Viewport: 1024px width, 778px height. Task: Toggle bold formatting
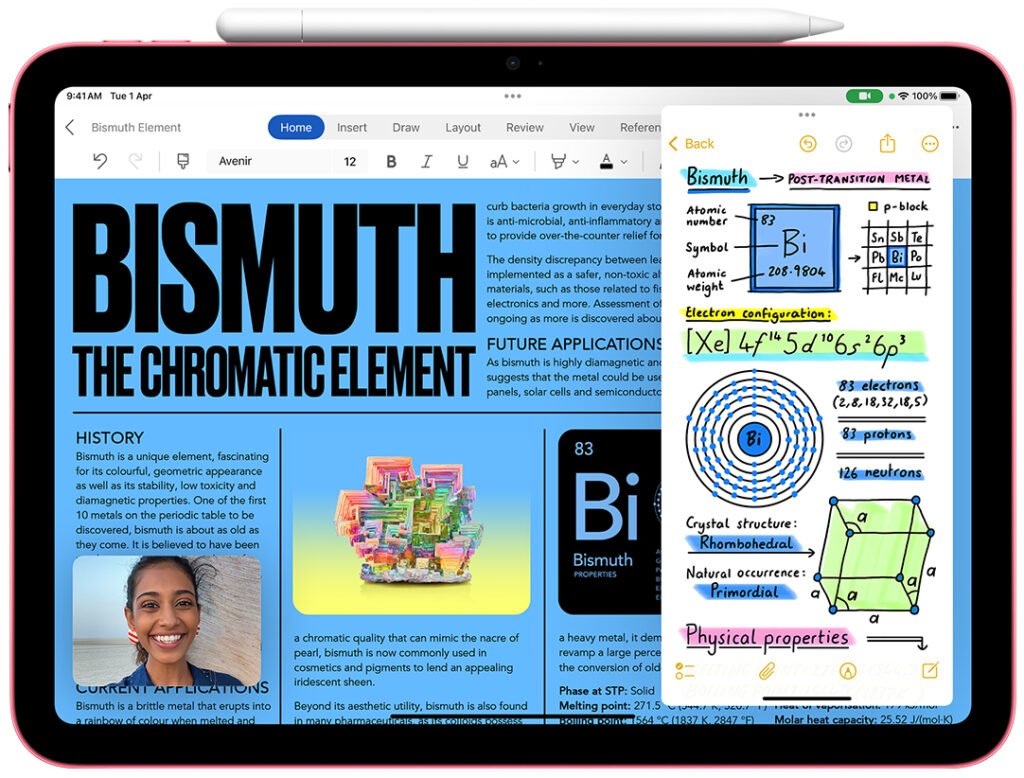(391, 161)
